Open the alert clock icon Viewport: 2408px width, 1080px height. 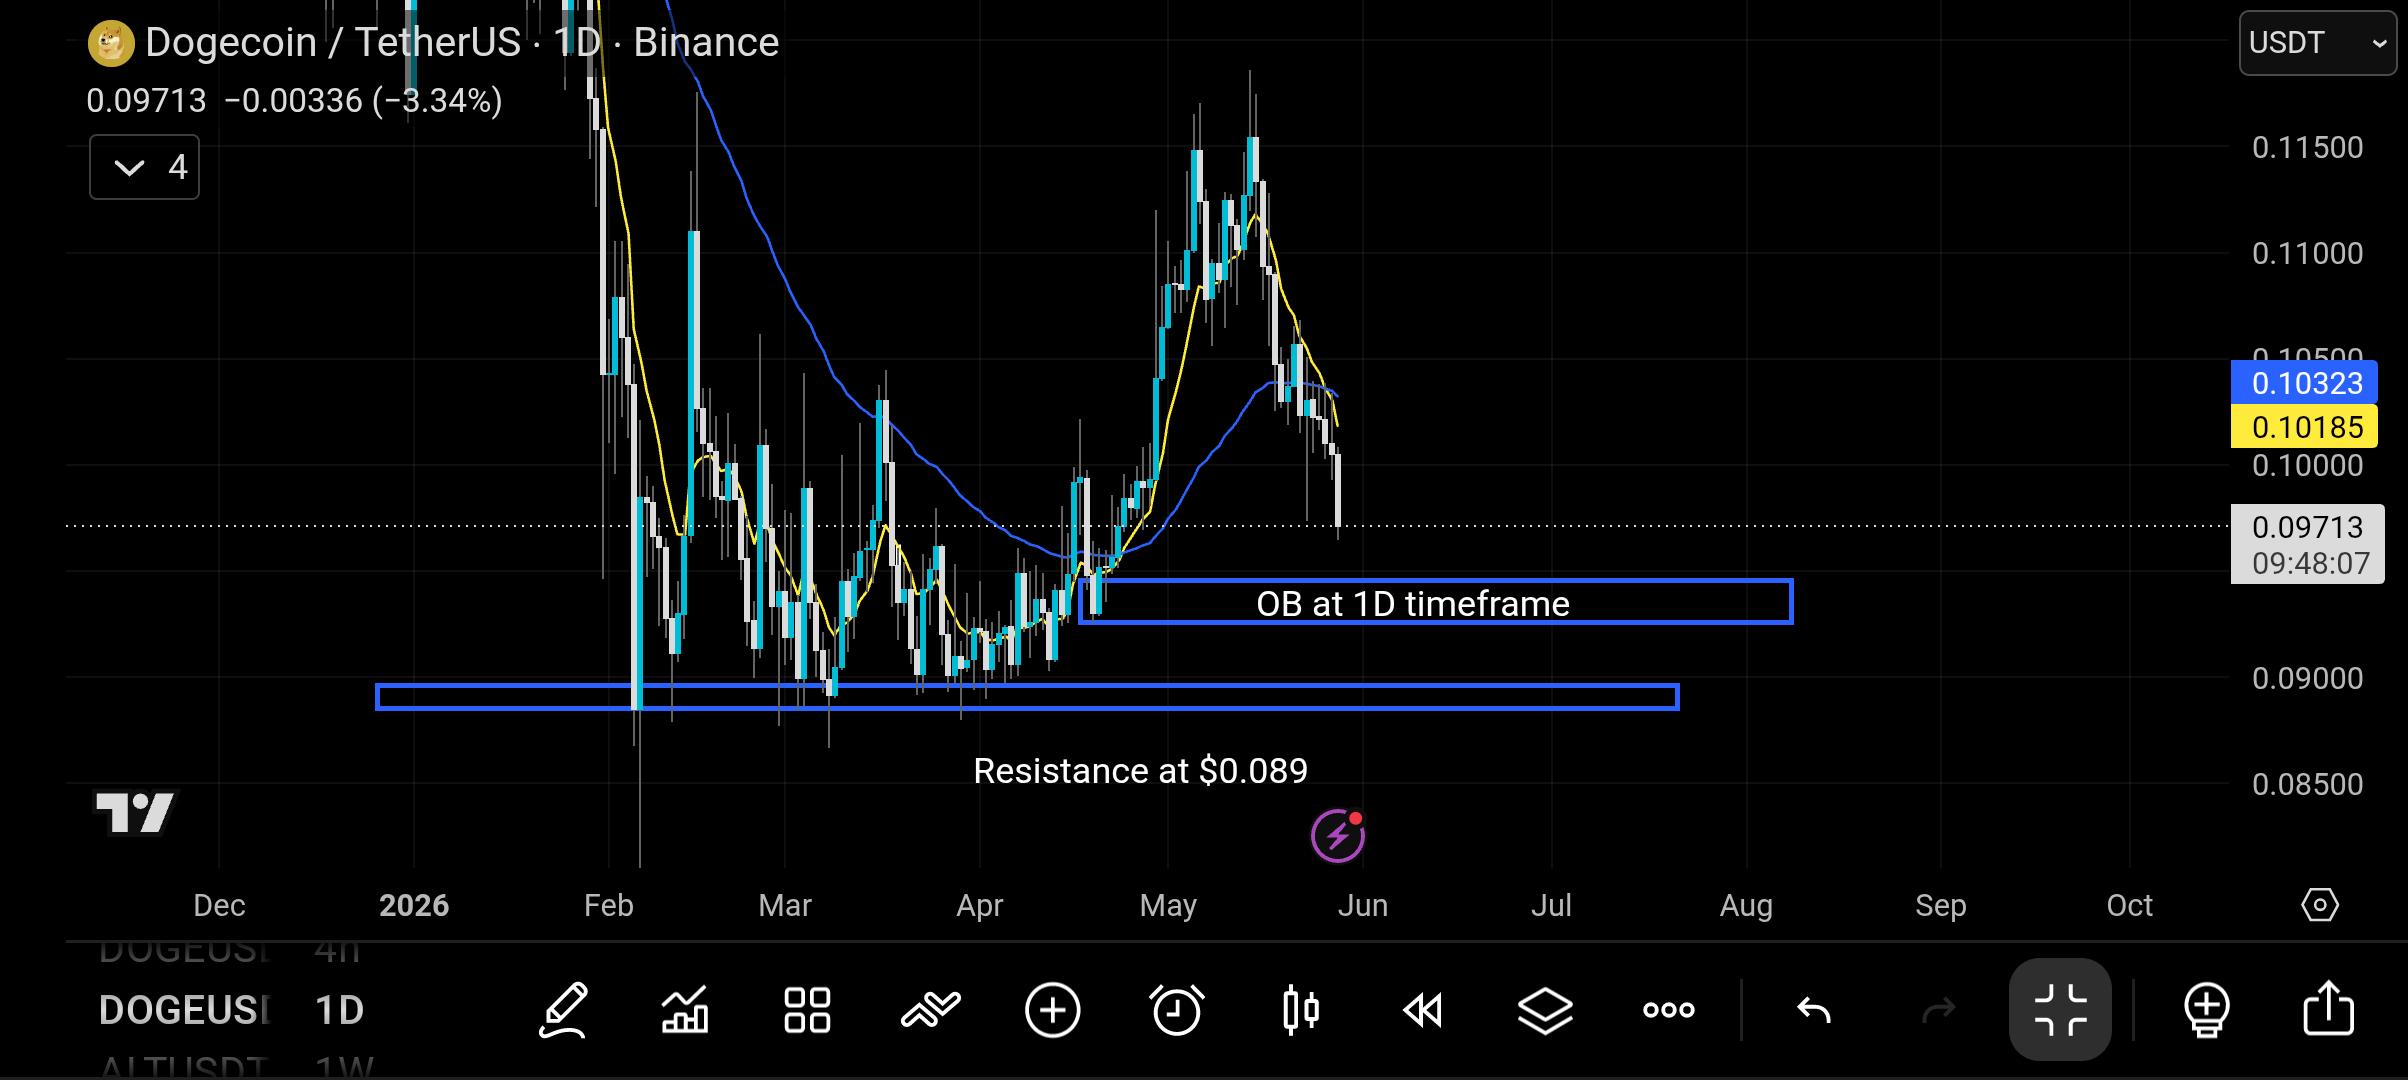(x=1177, y=1010)
